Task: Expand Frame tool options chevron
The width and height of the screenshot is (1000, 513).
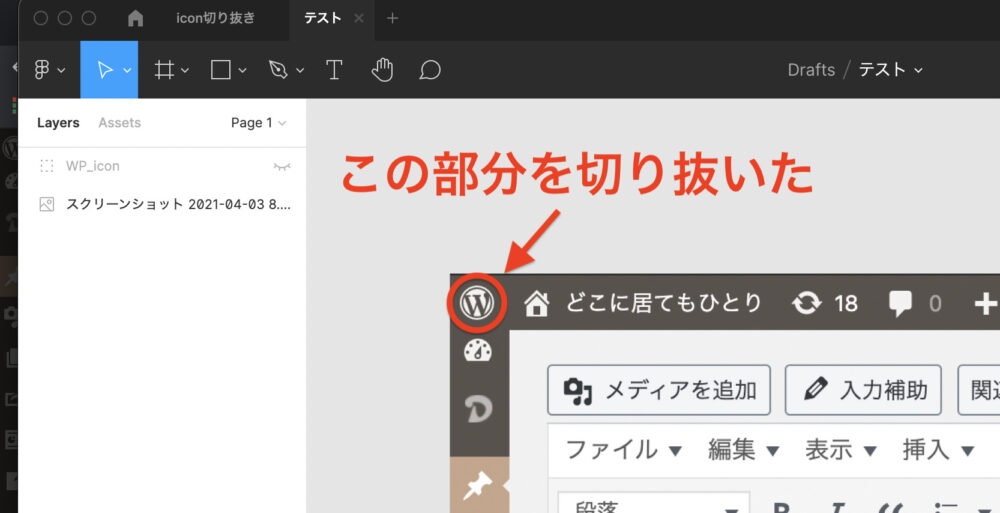Action: (185, 70)
